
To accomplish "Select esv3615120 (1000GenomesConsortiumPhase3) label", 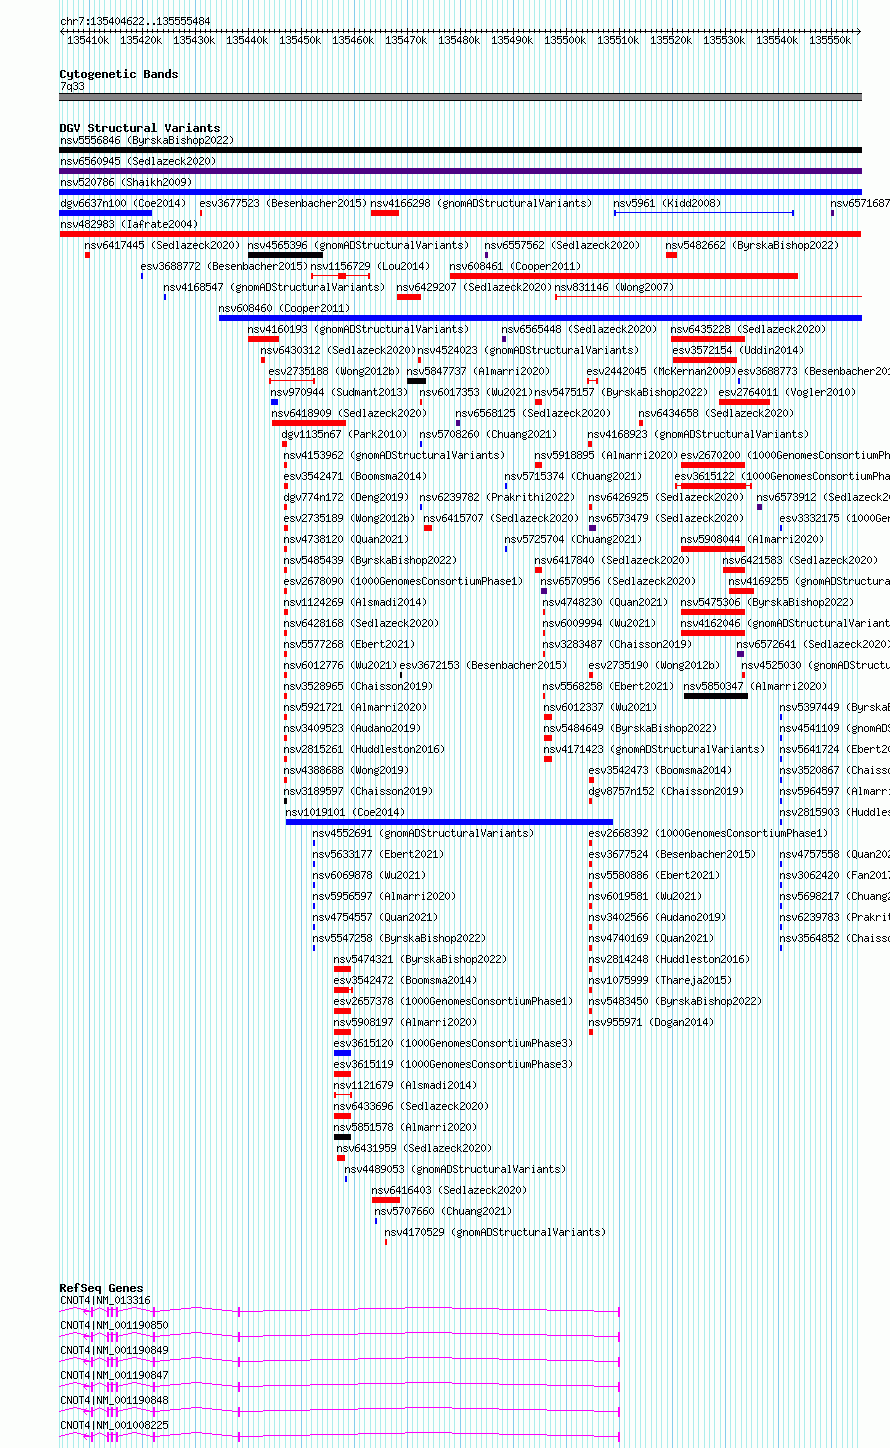I will [x=453, y=1043].
